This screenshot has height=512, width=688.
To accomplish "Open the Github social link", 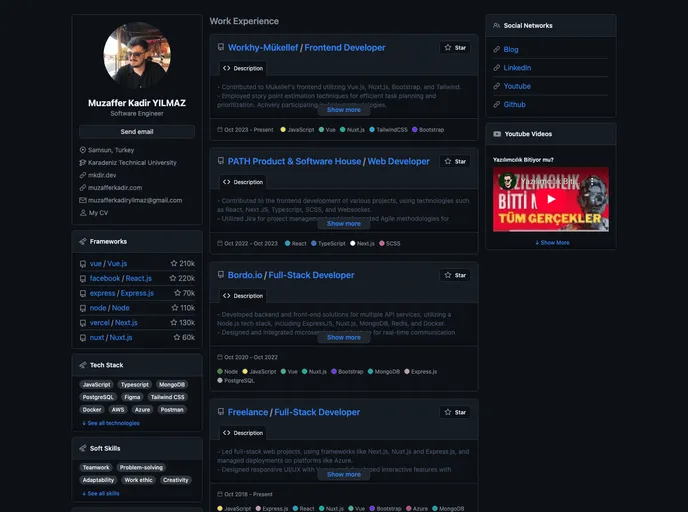I will [514, 105].
